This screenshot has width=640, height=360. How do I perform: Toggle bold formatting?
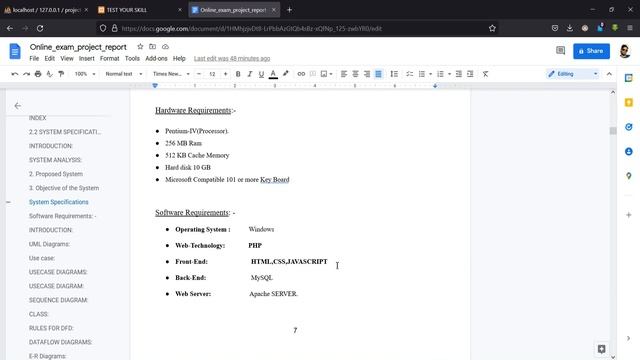[x=238, y=74]
